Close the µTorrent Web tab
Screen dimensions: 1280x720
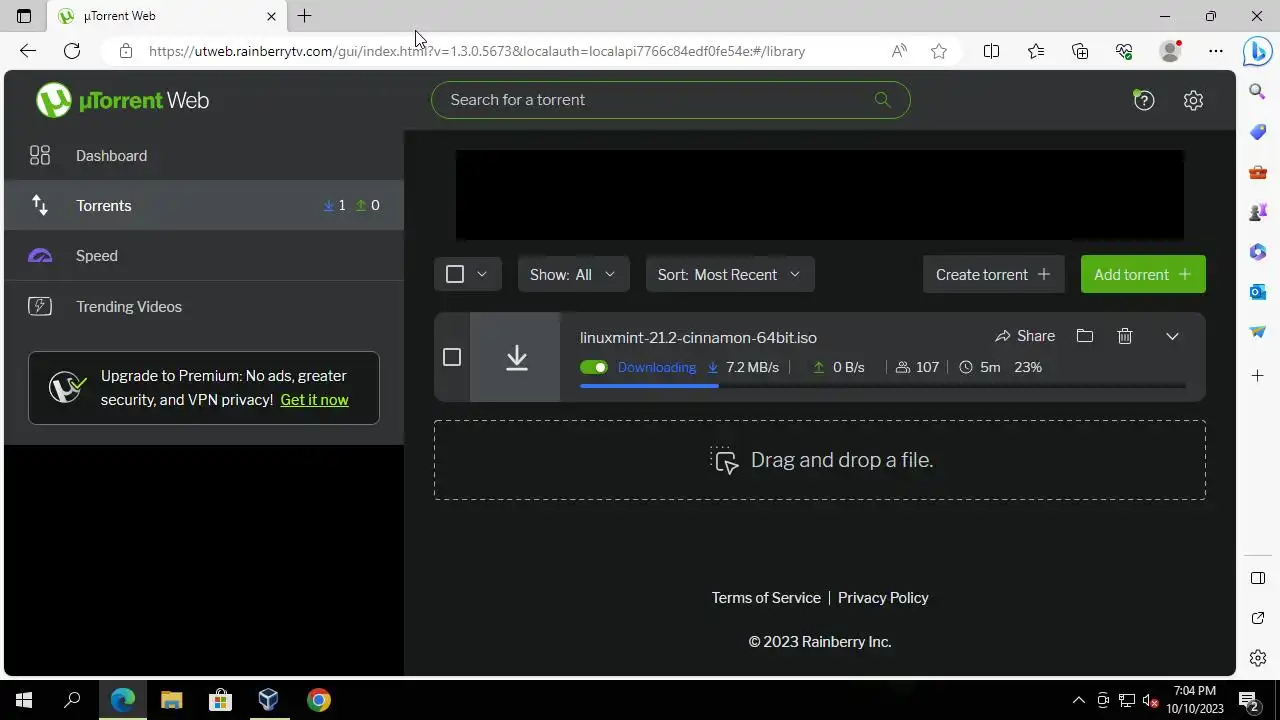click(x=271, y=16)
